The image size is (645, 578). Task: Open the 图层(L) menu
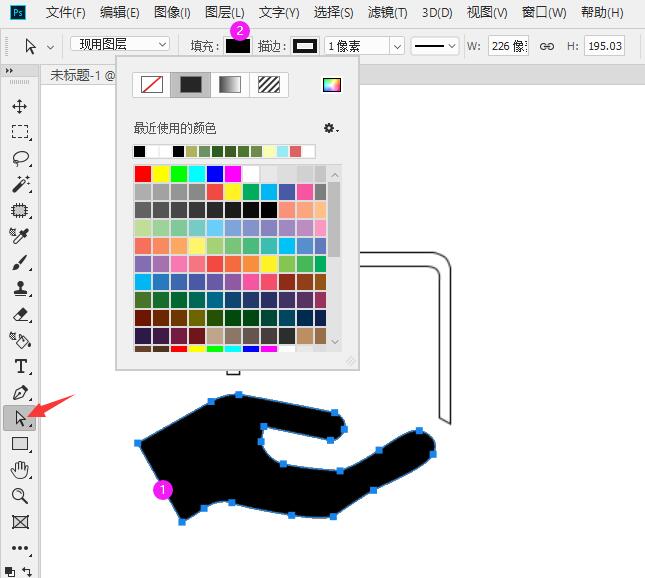coord(225,13)
